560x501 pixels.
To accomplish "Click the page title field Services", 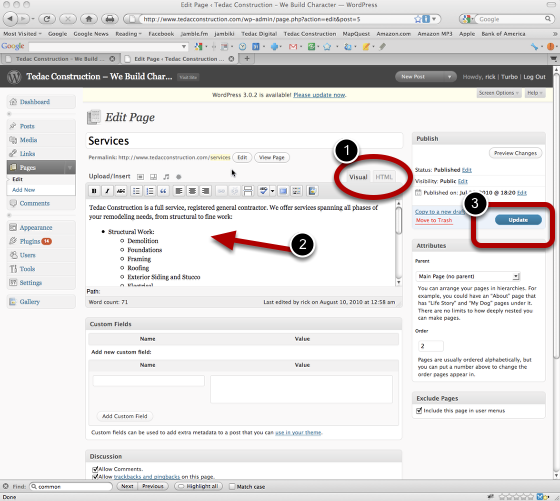I will 244,141.
